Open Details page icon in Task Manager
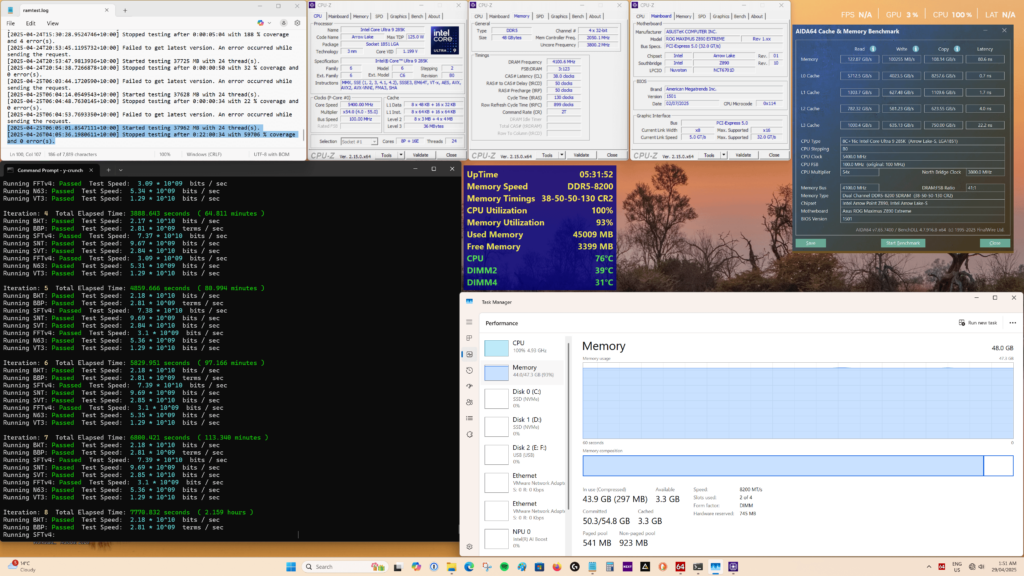This screenshot has height=576, width=1024. click(469, 418)
